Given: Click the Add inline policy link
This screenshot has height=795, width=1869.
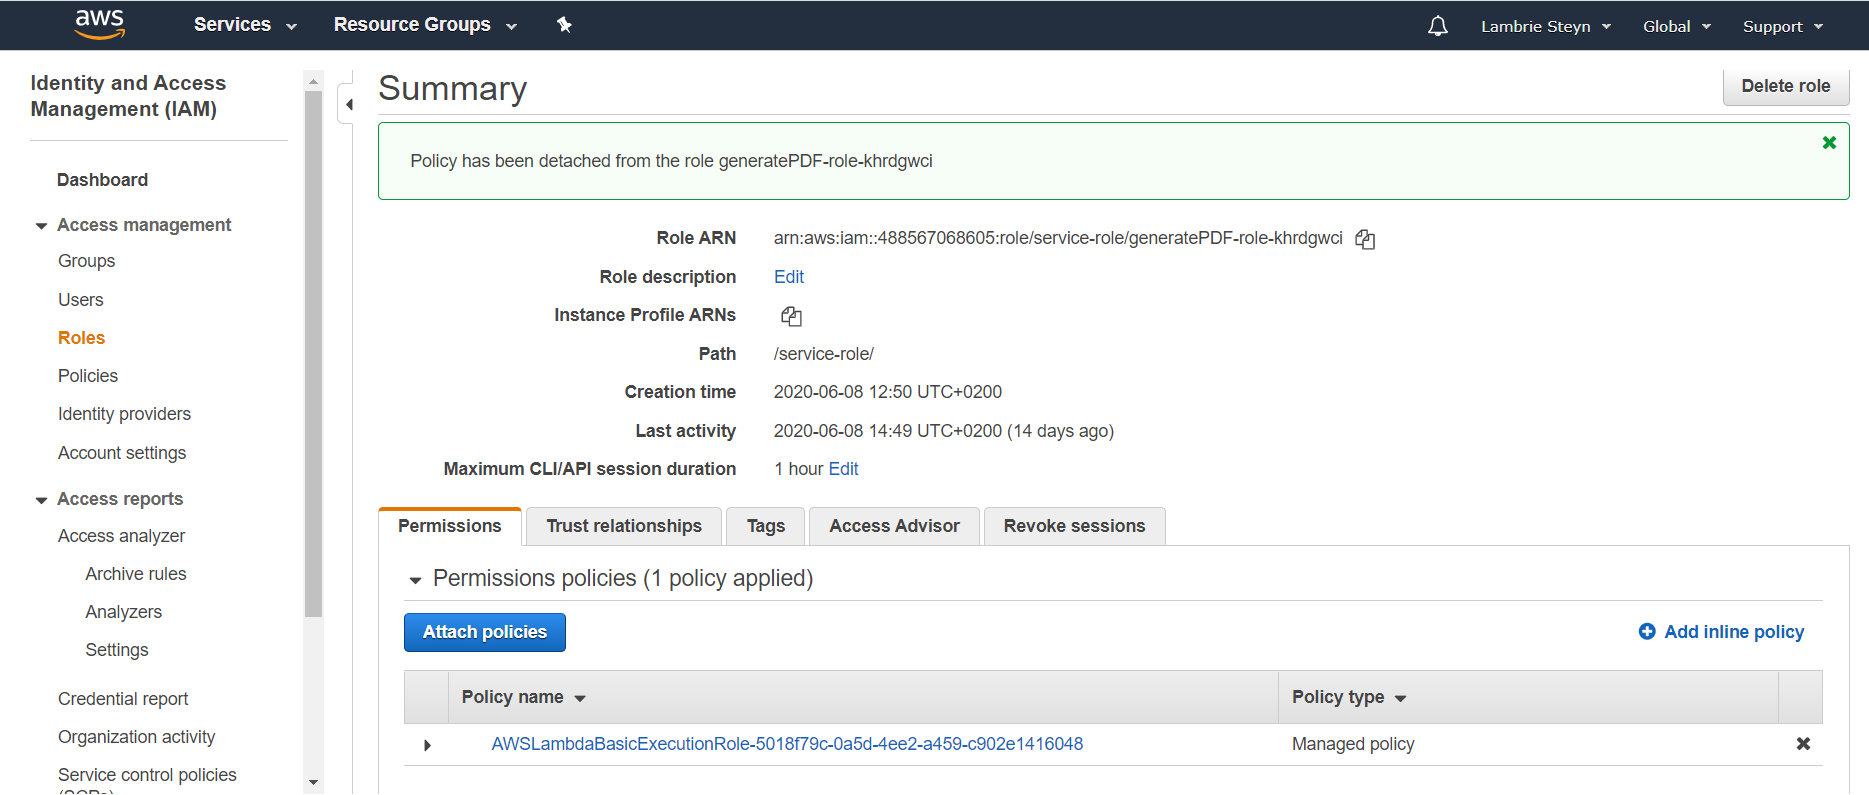Looking at the screenshot, I should click(x=1734, y=632).
